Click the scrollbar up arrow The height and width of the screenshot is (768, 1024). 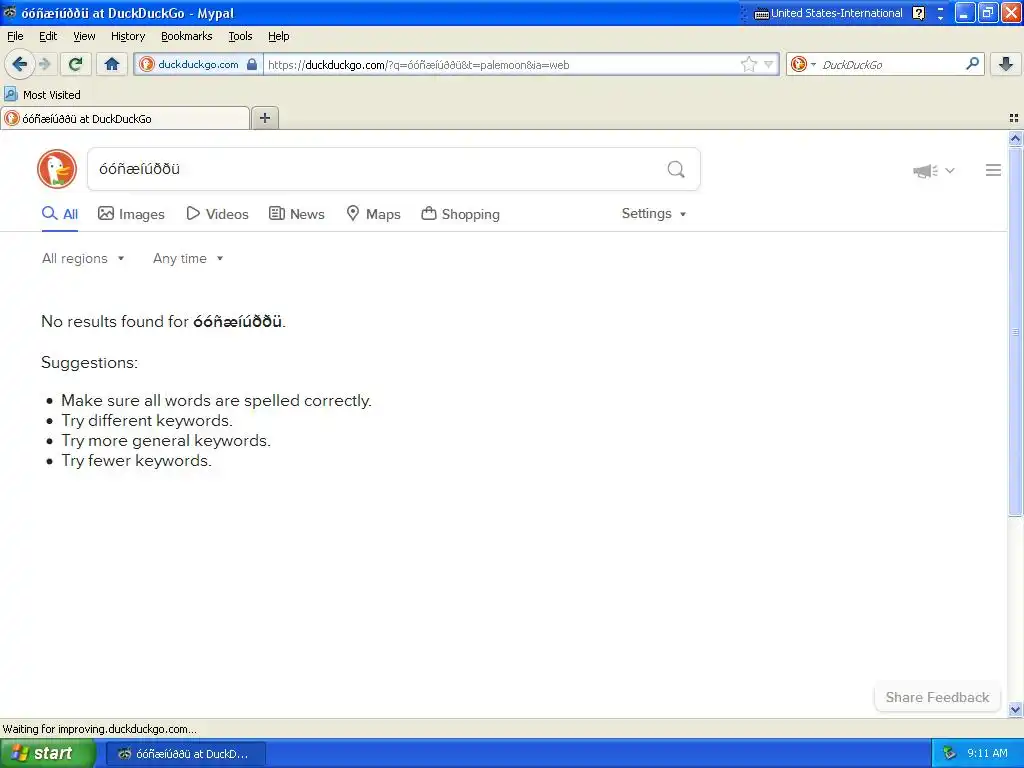[1015, 138]
